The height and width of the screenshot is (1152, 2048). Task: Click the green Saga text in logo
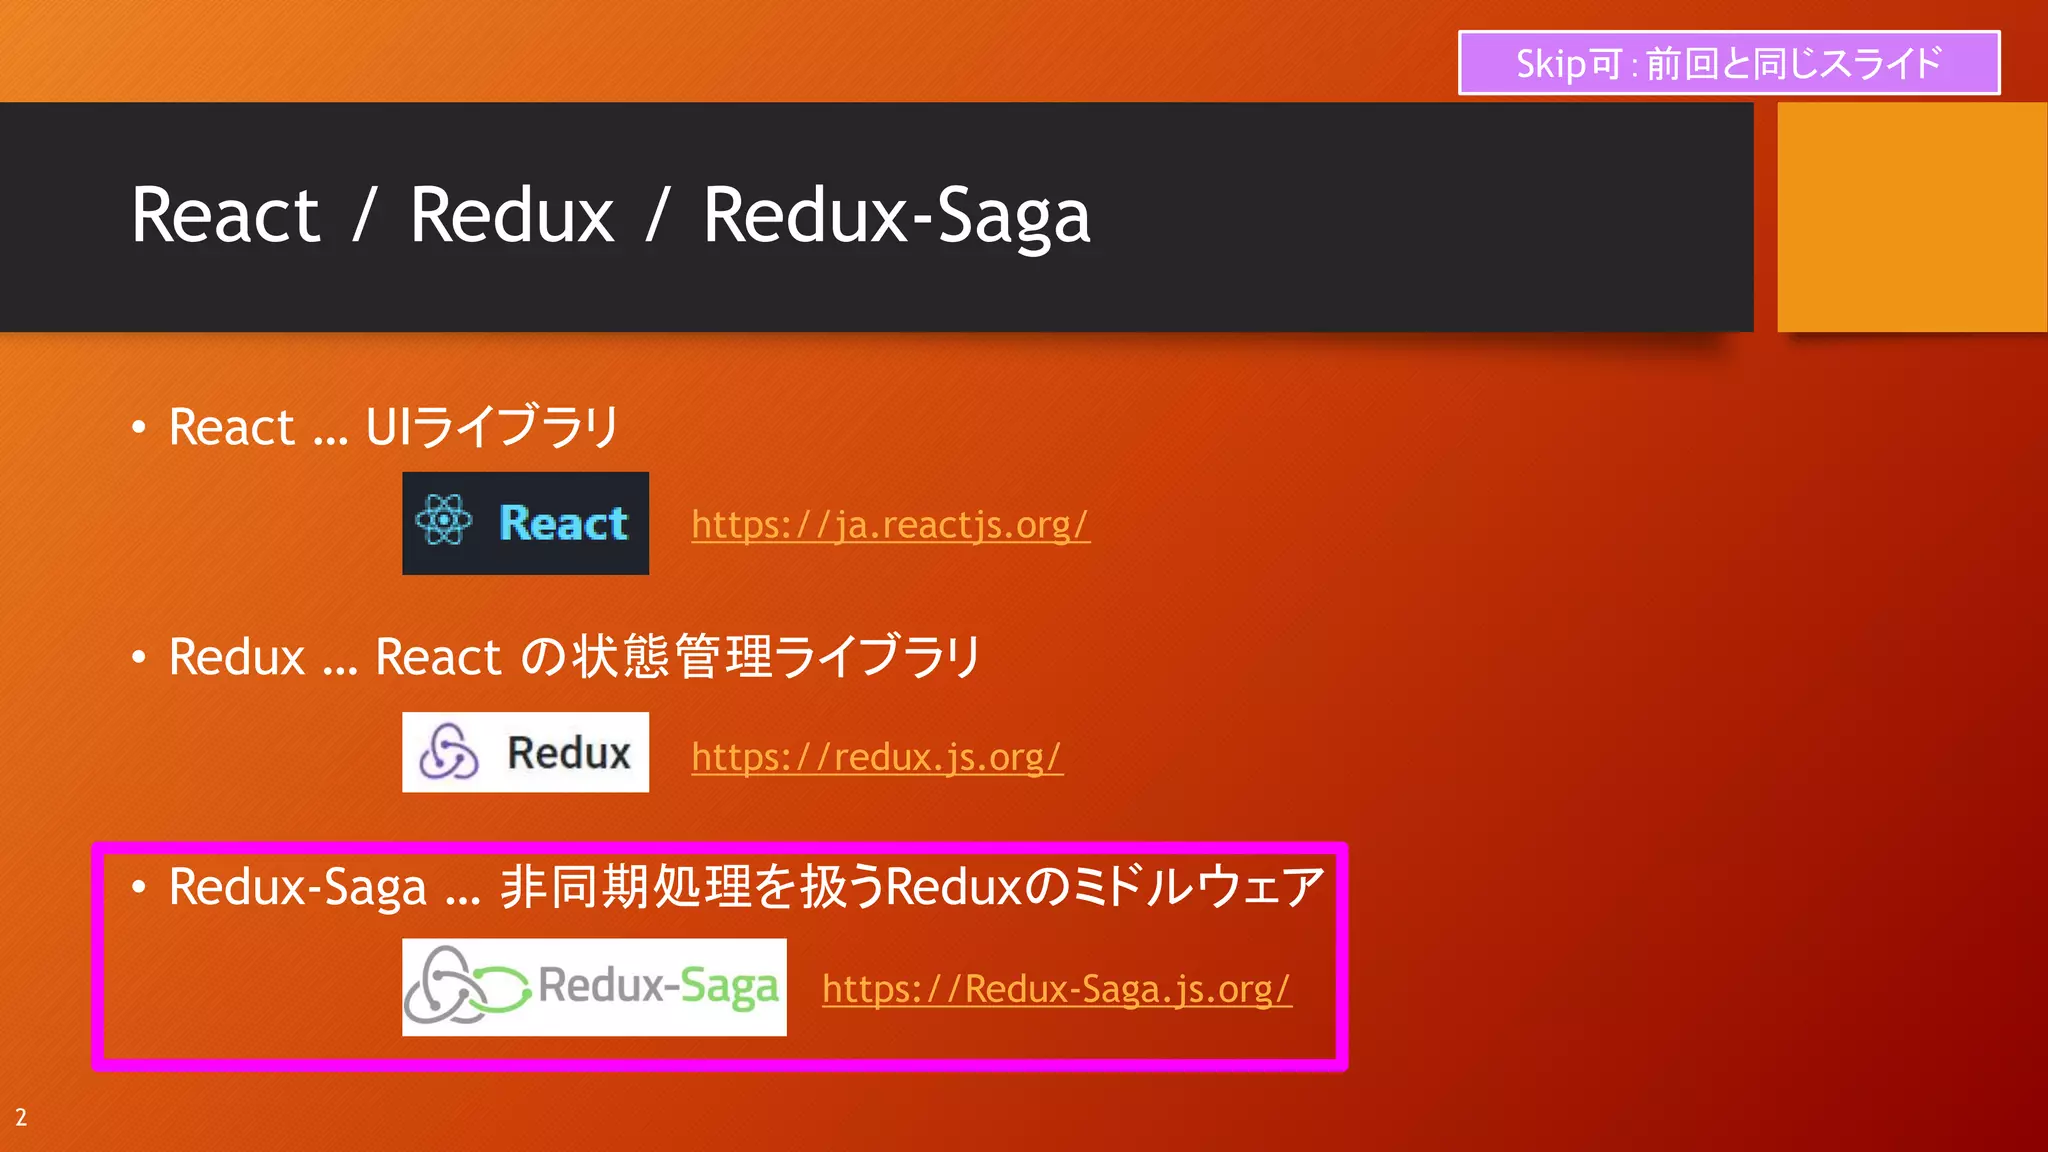(x=730, y=987)
